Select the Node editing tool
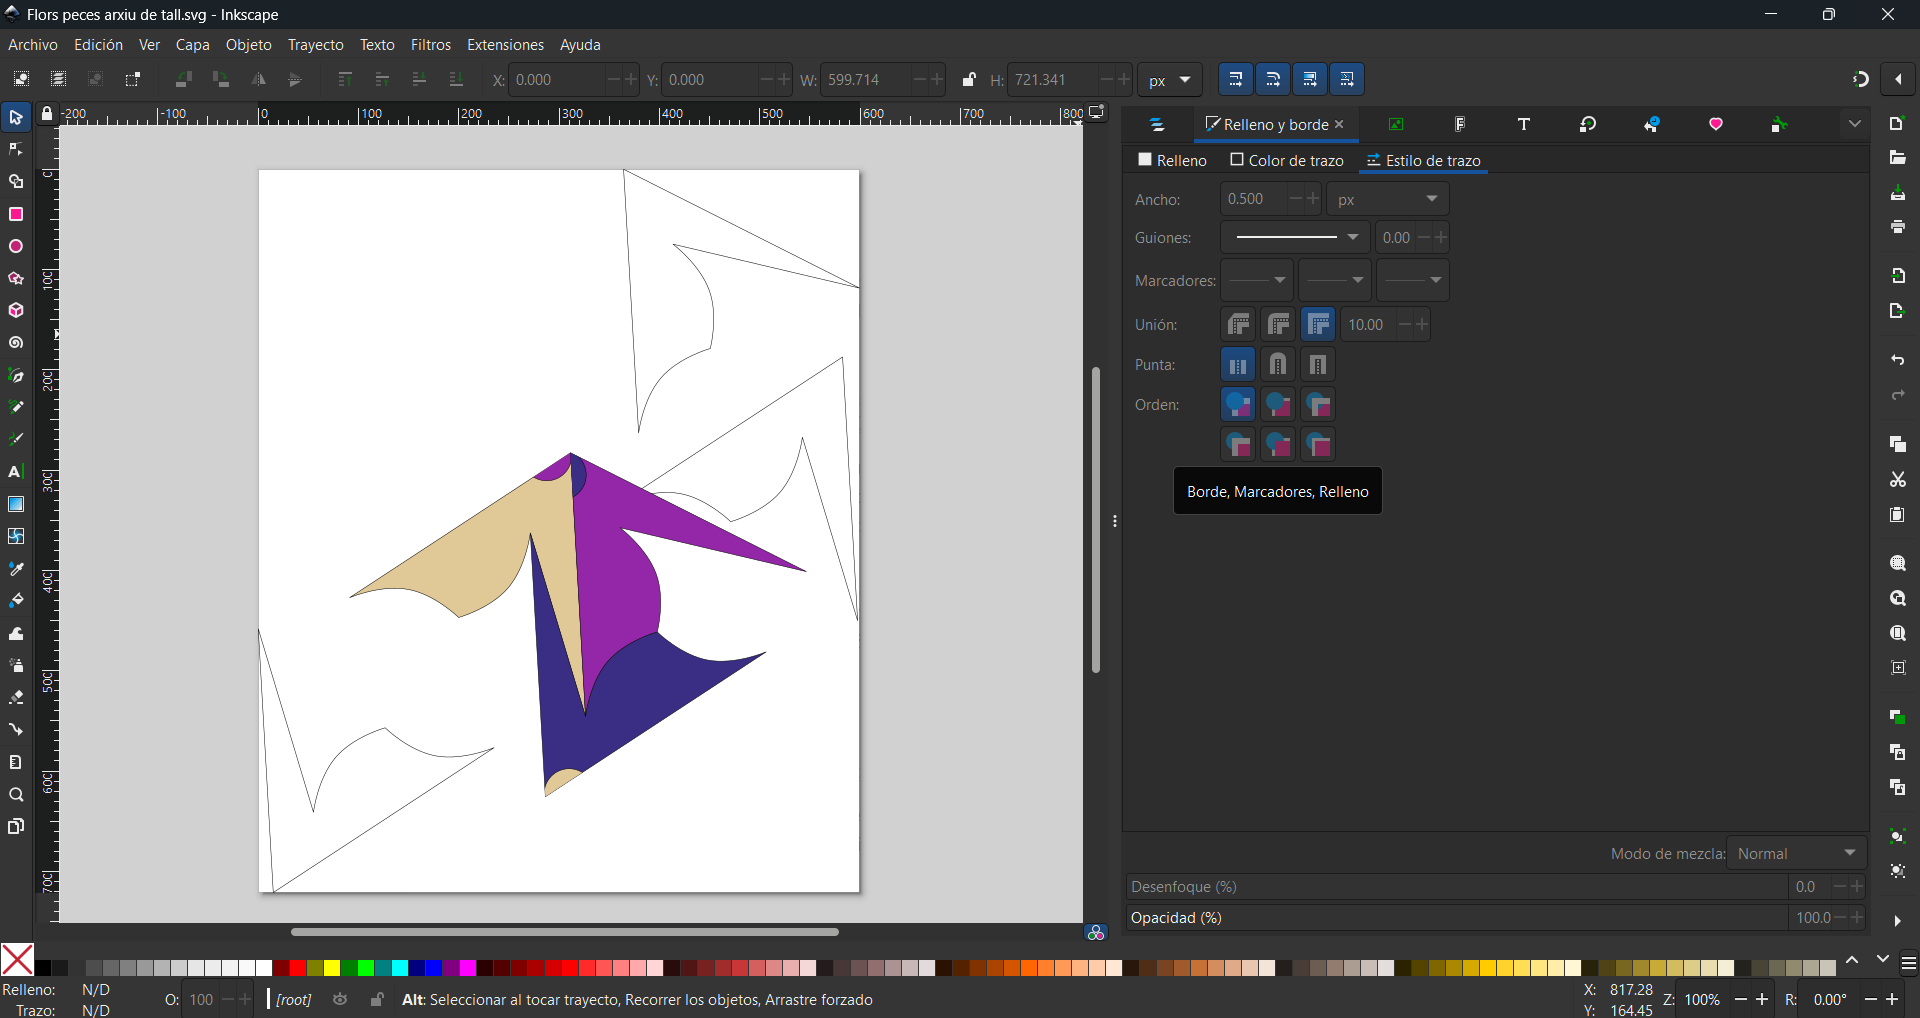 tap(16, 150)
